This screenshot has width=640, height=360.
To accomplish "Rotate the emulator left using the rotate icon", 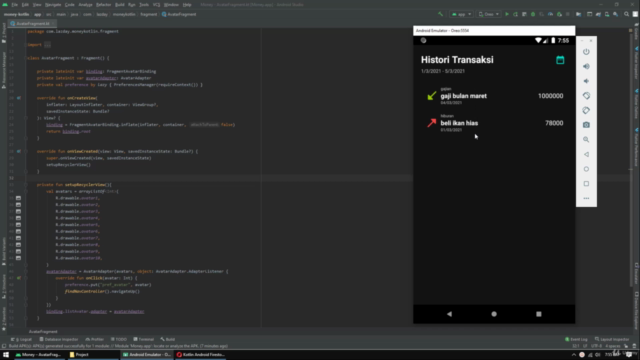I will pos(586,96).
